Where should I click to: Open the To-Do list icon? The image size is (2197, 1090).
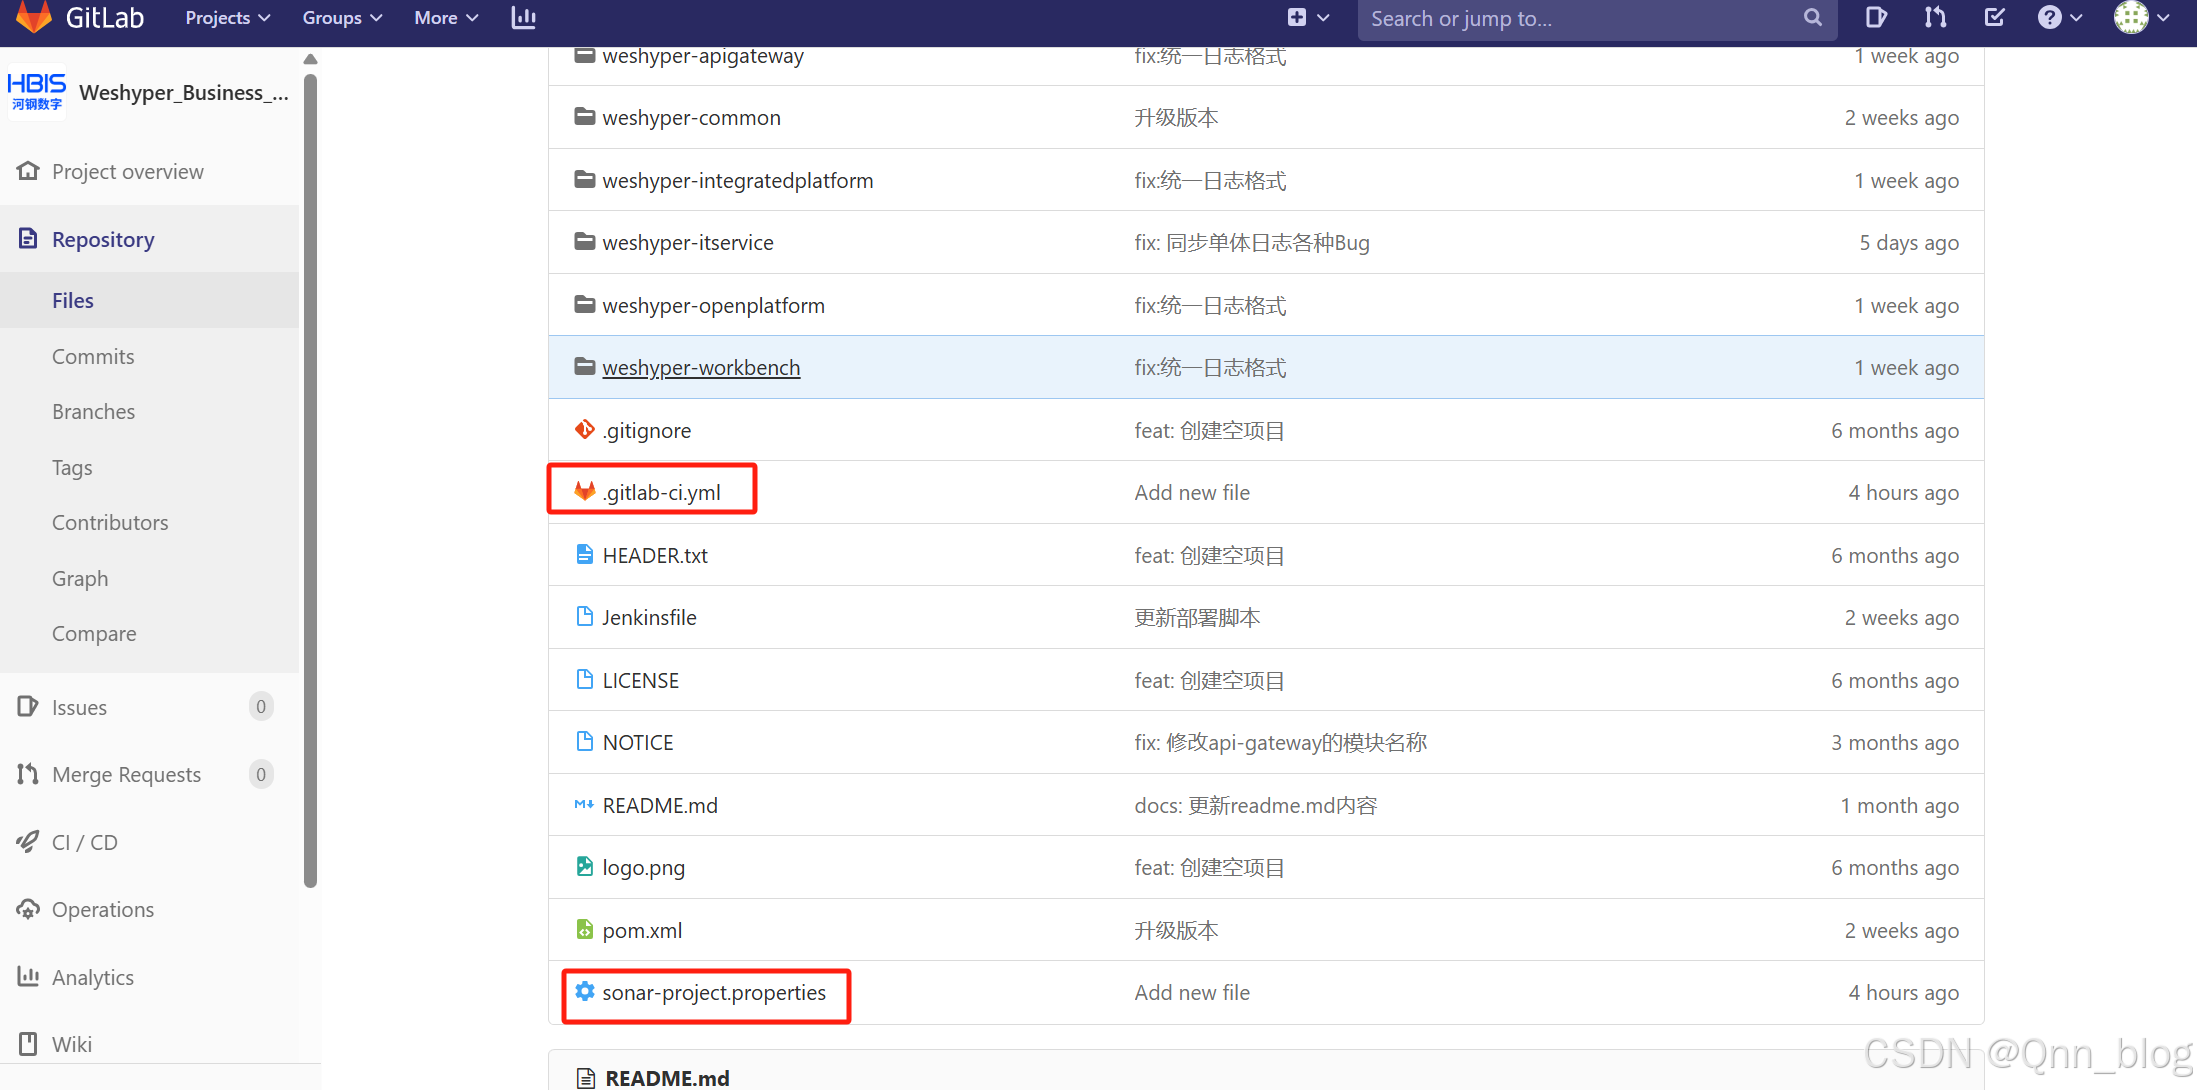click(x=1994, y=17)
